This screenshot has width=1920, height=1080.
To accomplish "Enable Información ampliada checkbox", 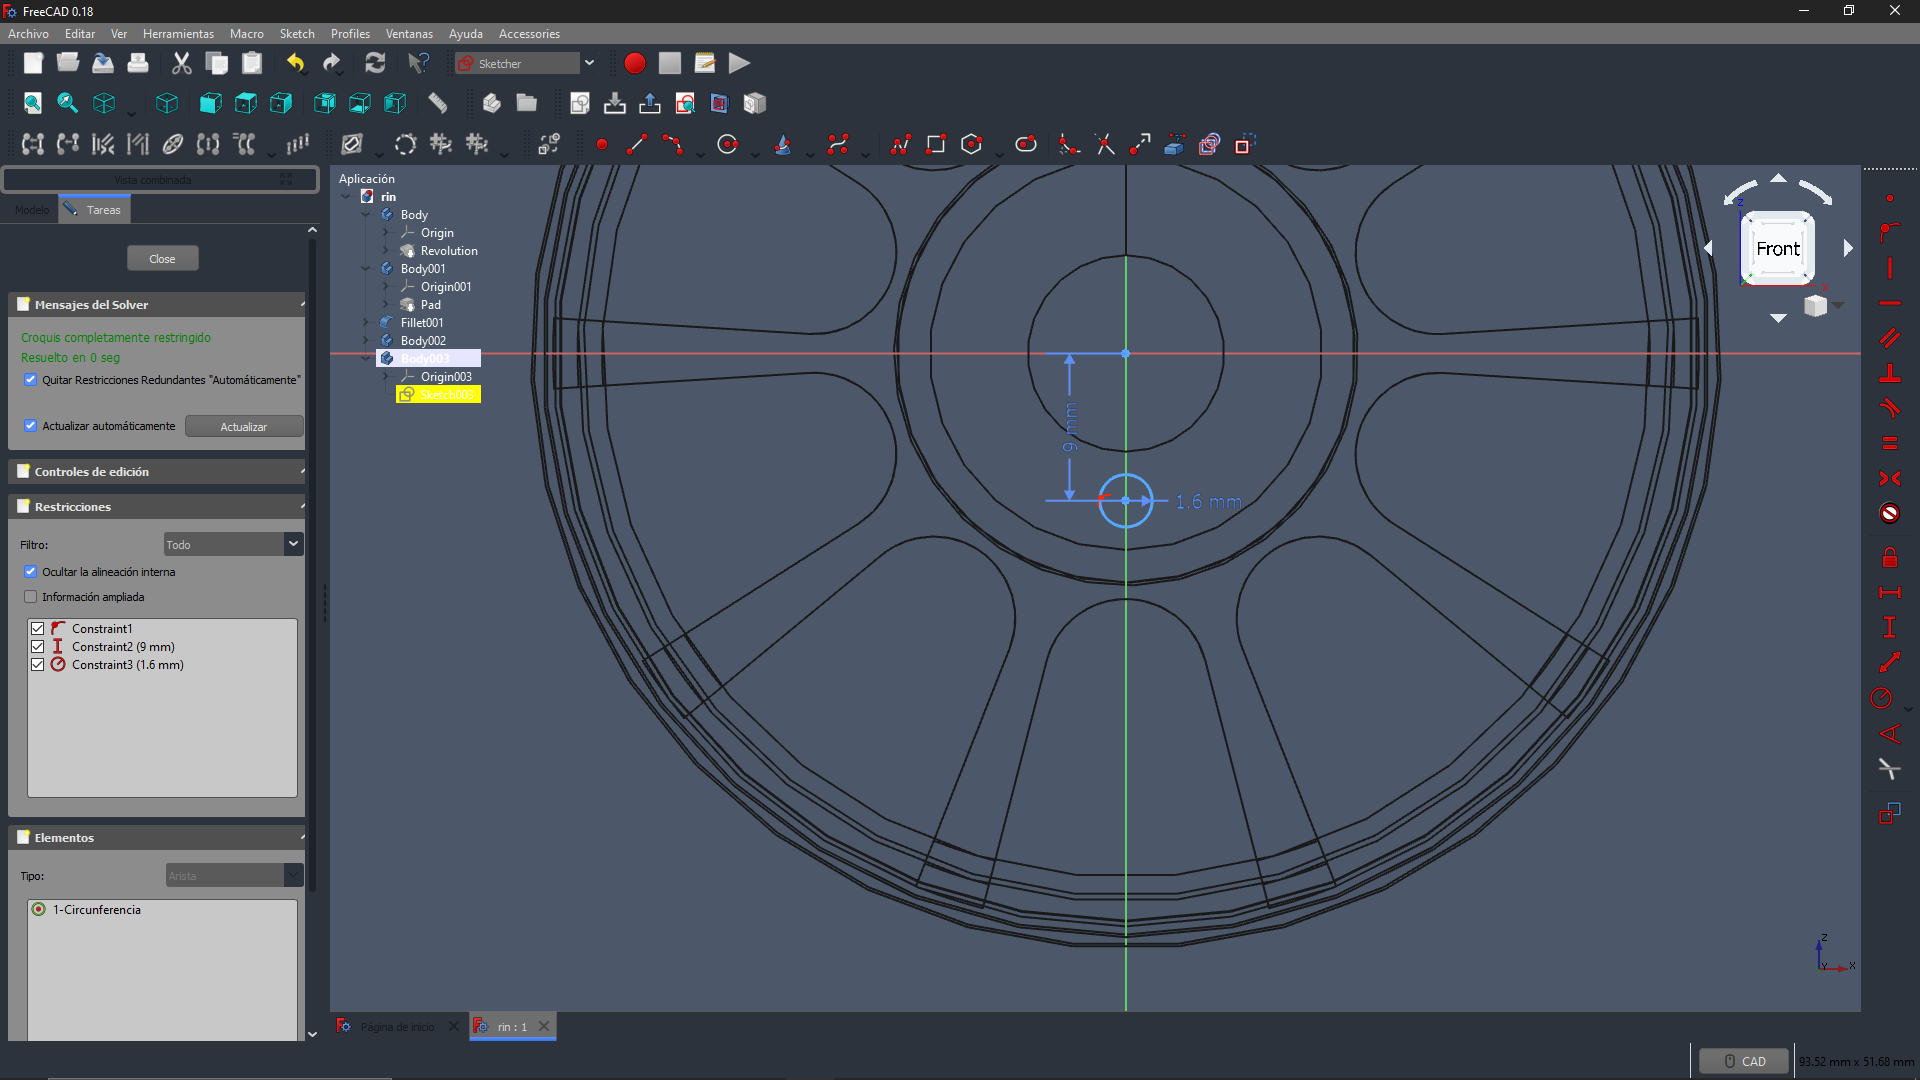I will pos(31,597).
